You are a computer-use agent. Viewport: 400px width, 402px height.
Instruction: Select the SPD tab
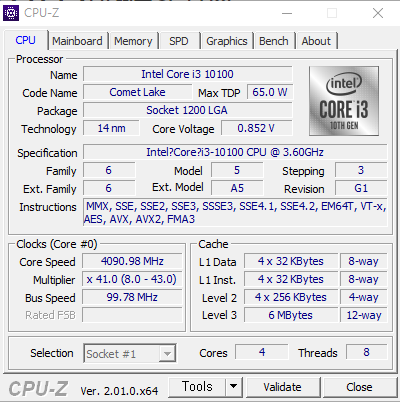179,41
